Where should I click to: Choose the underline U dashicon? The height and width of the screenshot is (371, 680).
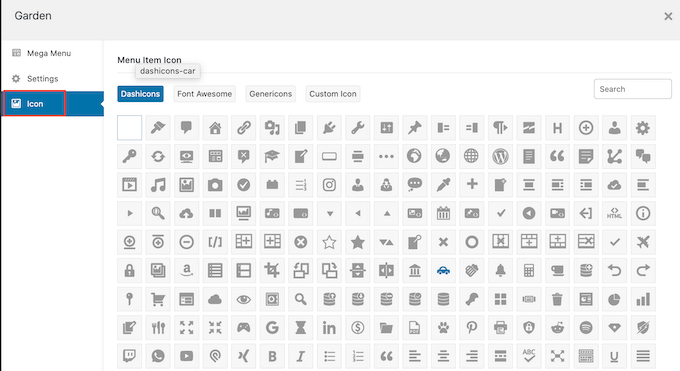point(614,356)
